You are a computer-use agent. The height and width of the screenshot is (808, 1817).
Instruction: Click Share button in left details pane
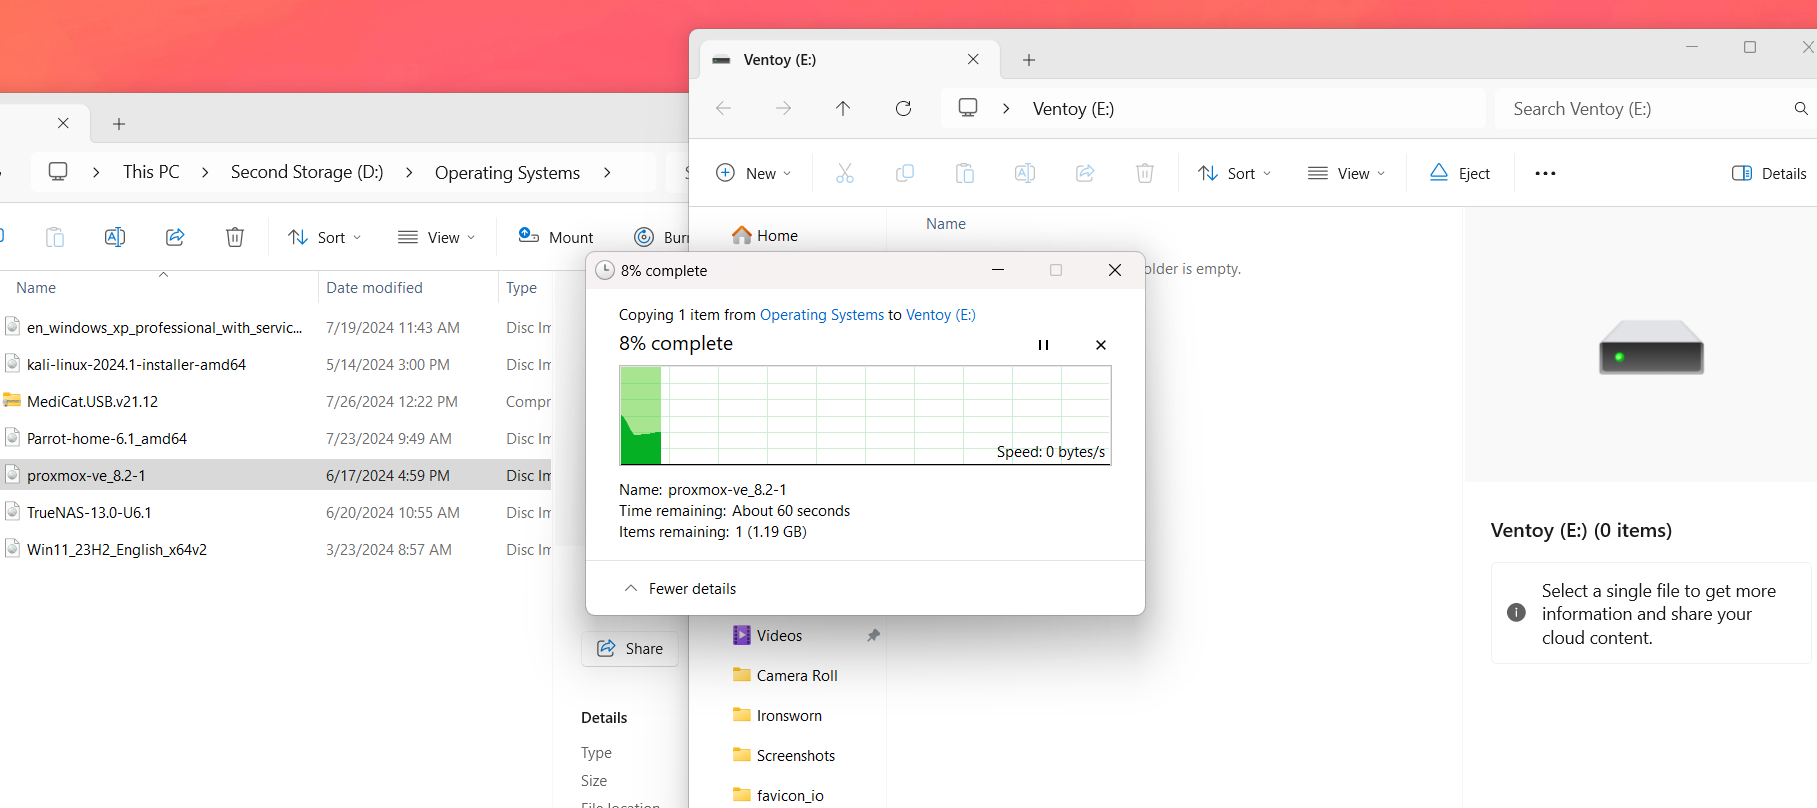(x=630, y=649)
